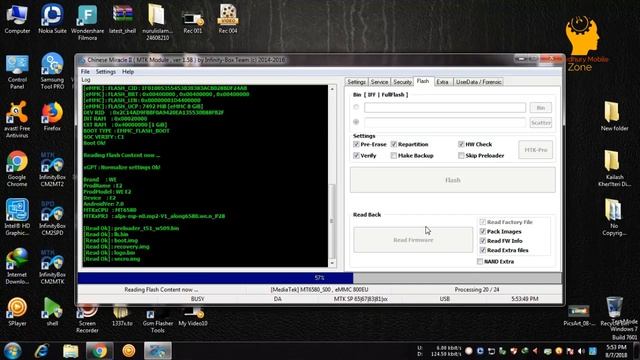Toggle the Read Extra files checkbox
Viewport: 640px width, 360px height.
pos(483,250)
